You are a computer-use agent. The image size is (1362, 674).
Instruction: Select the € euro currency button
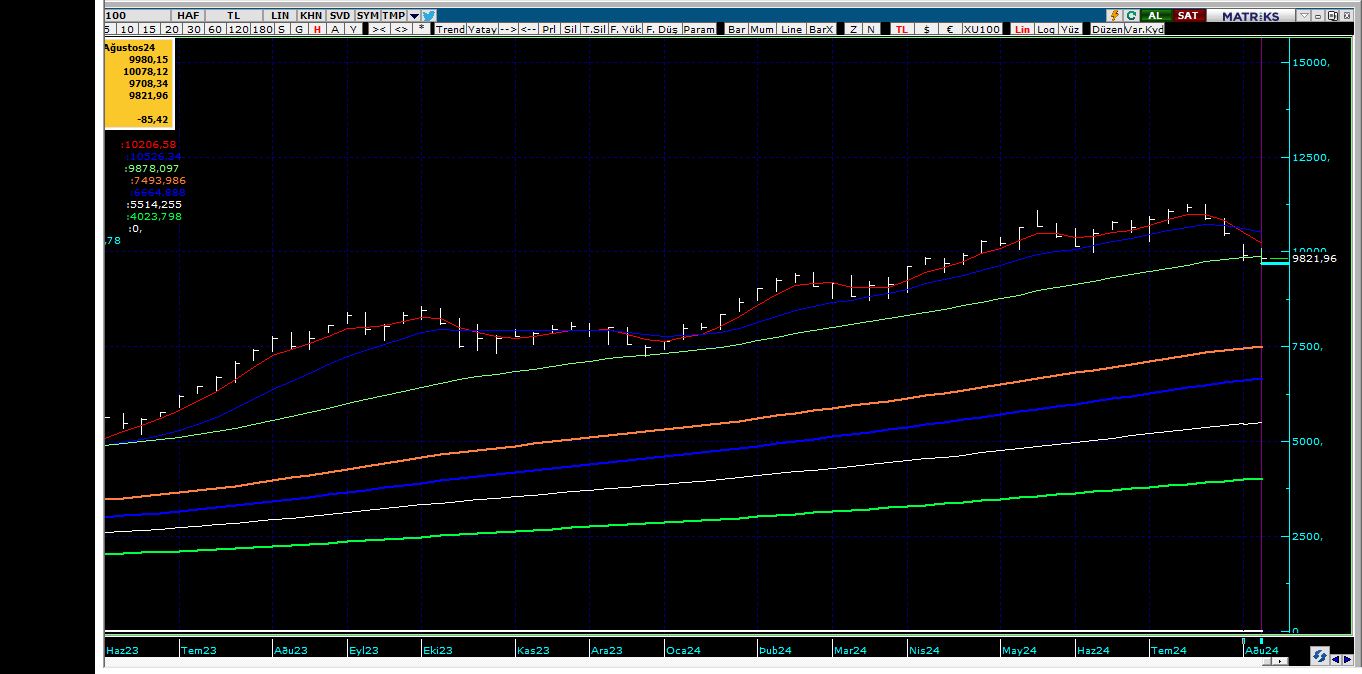pos(950,30)
